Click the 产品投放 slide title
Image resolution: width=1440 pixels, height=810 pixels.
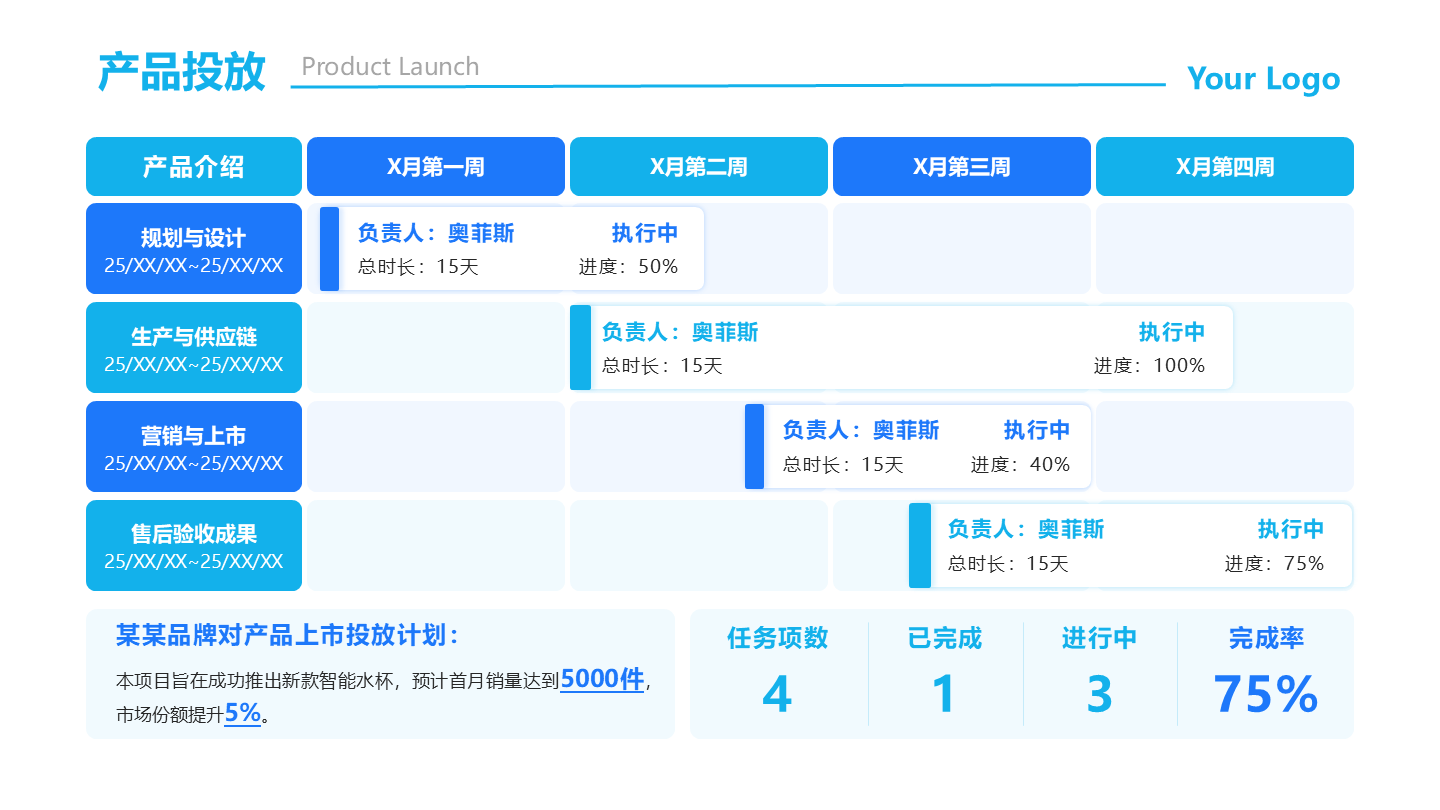[x=182, y=72]
